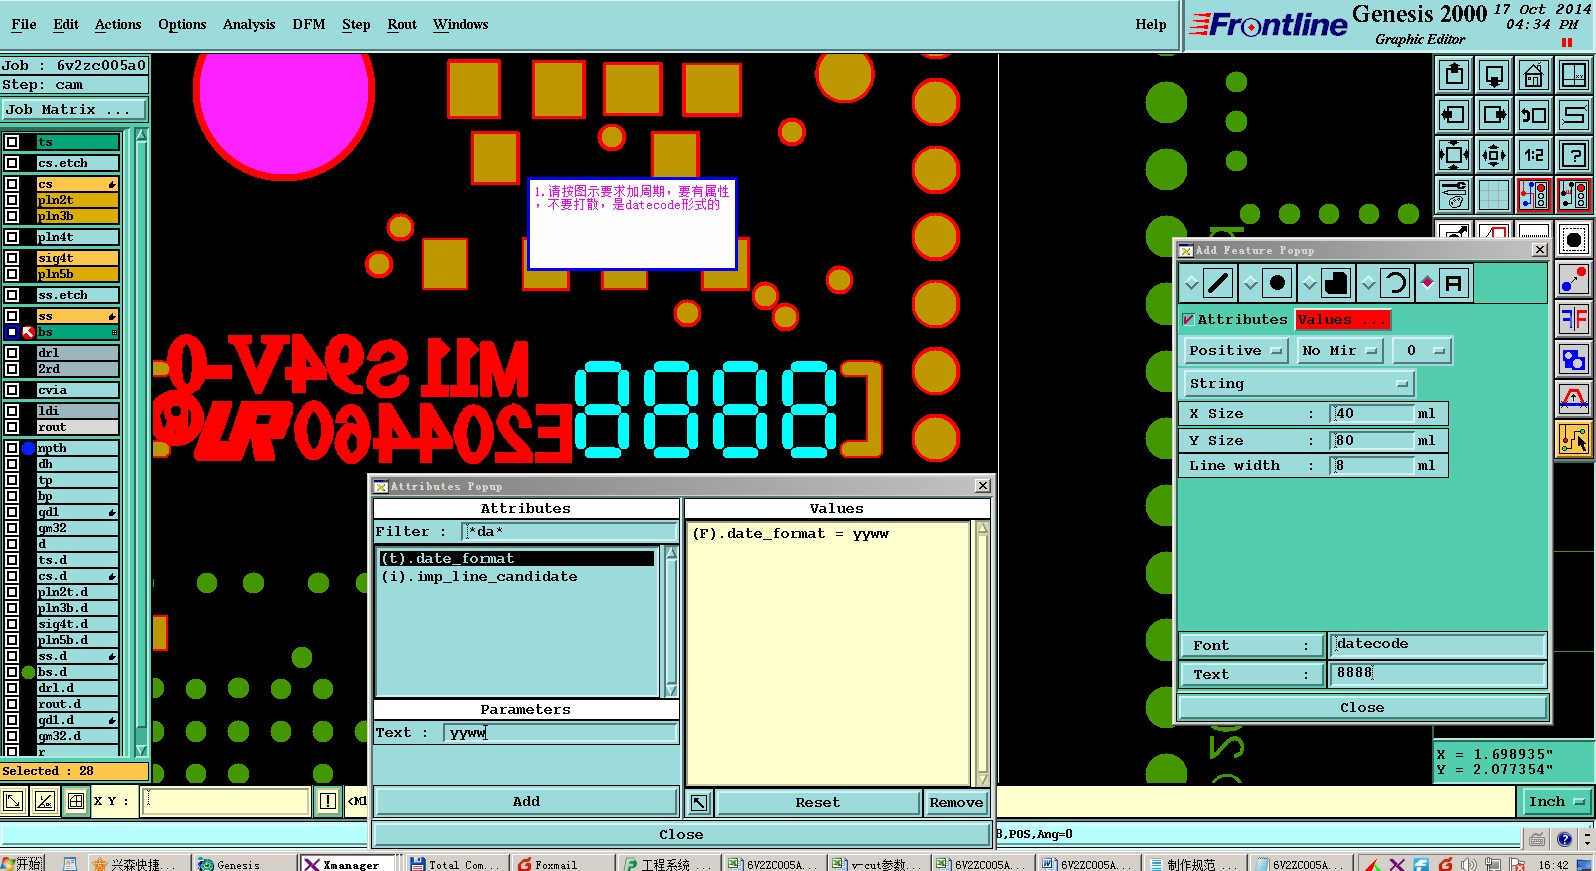Screen dimensions: 1596x871
Task: Click Close in the Add Feature Popup
Action: [x=1362, y=708]
